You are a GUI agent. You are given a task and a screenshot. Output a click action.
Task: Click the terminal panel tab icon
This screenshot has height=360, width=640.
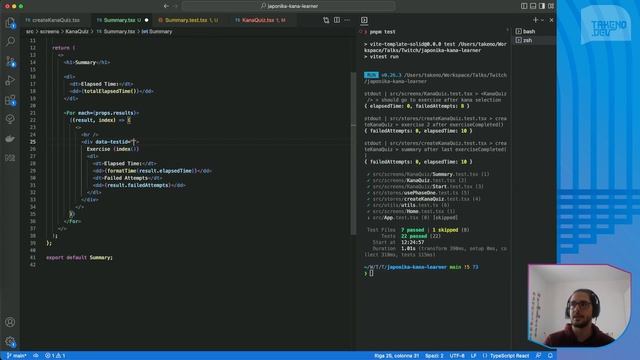click(364, 20)
